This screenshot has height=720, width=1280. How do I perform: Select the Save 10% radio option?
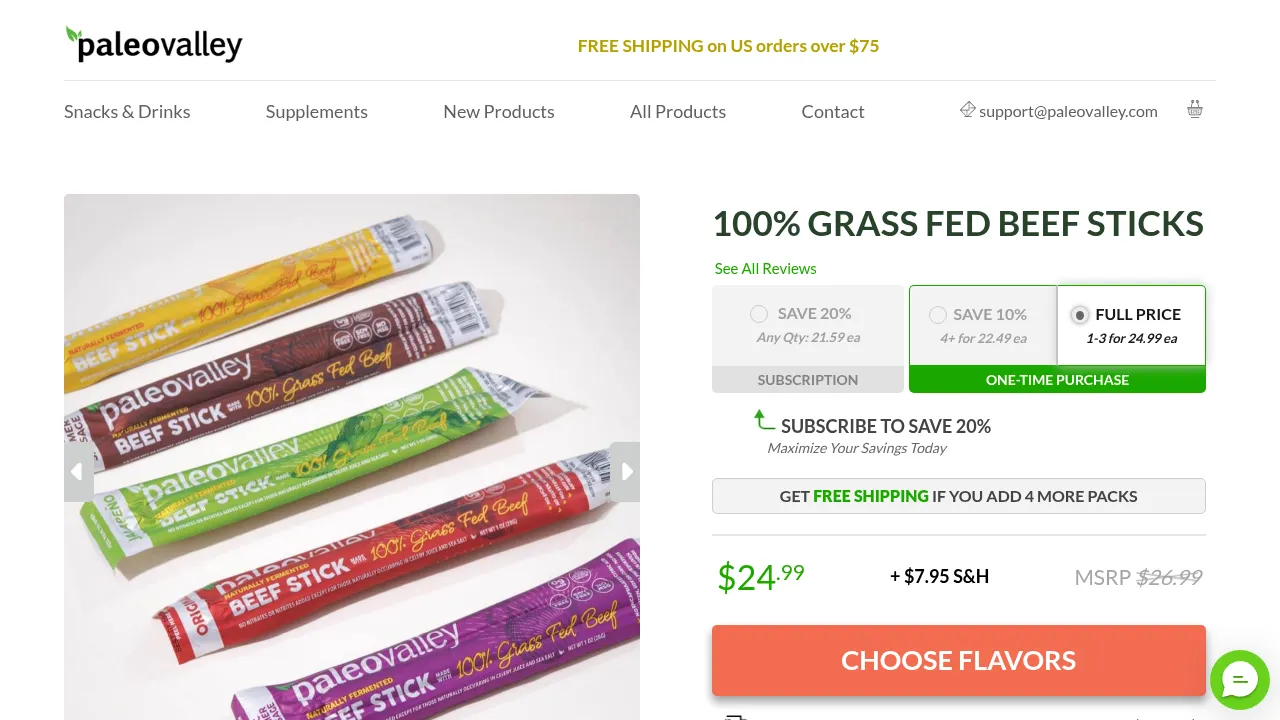(937, 315)
